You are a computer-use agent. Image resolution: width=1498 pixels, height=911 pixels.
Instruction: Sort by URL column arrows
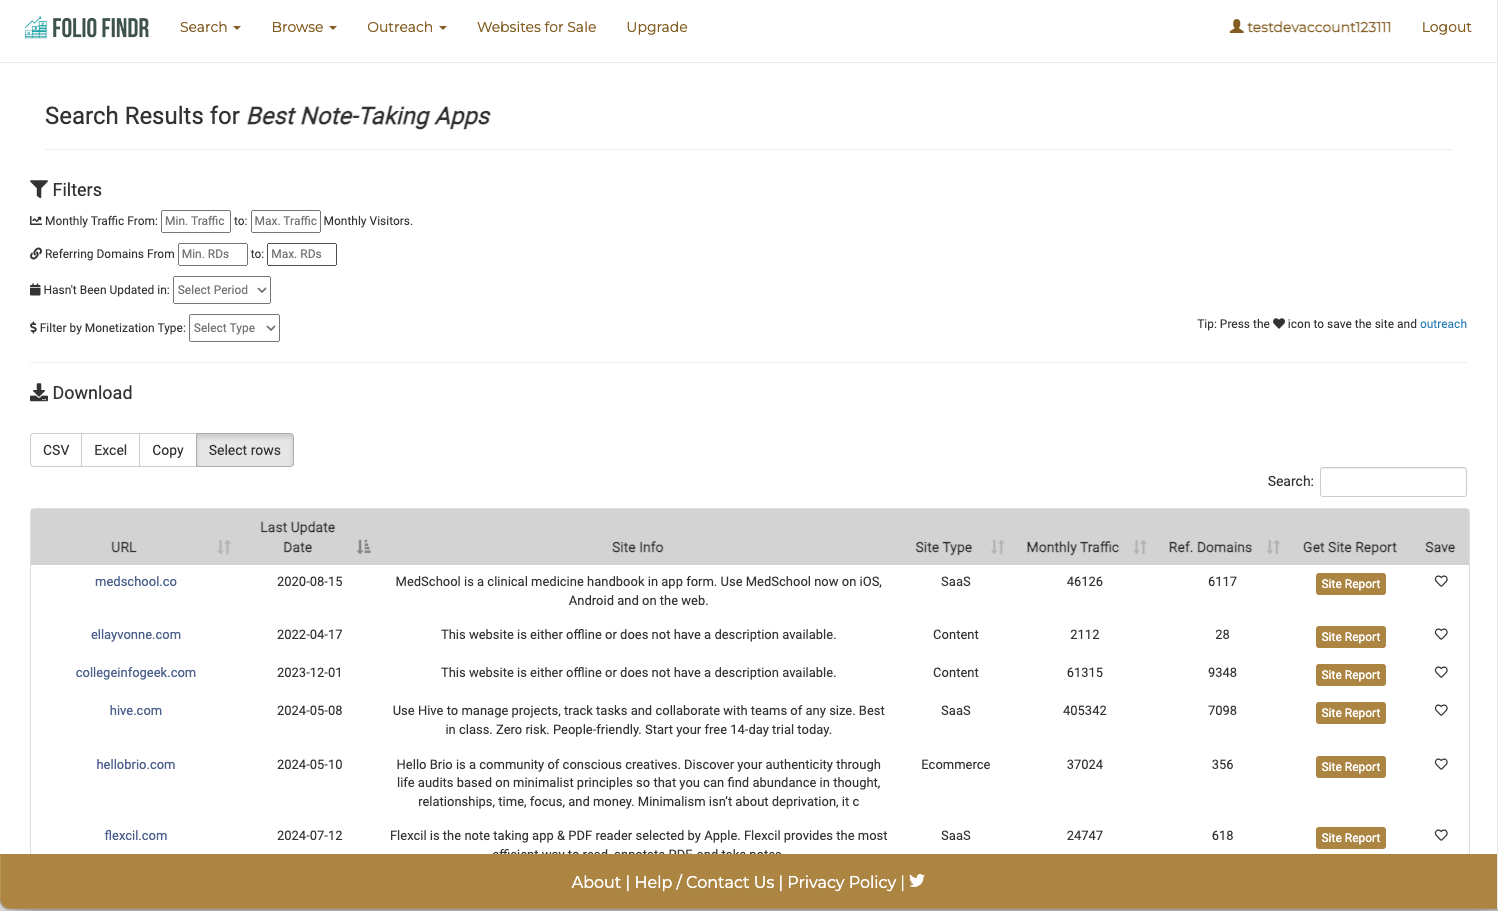224,547
